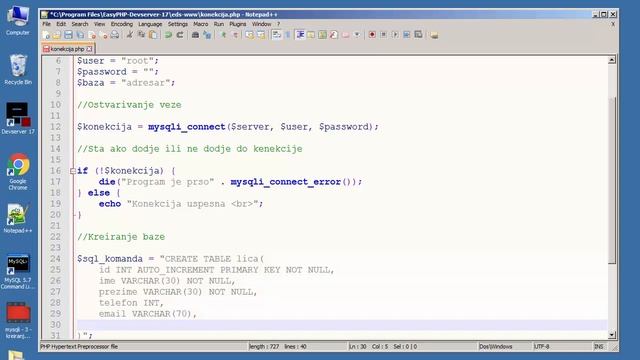Click the macro playback icon
The width and height of the screenshot is (640, 360).
pos(395,35)
